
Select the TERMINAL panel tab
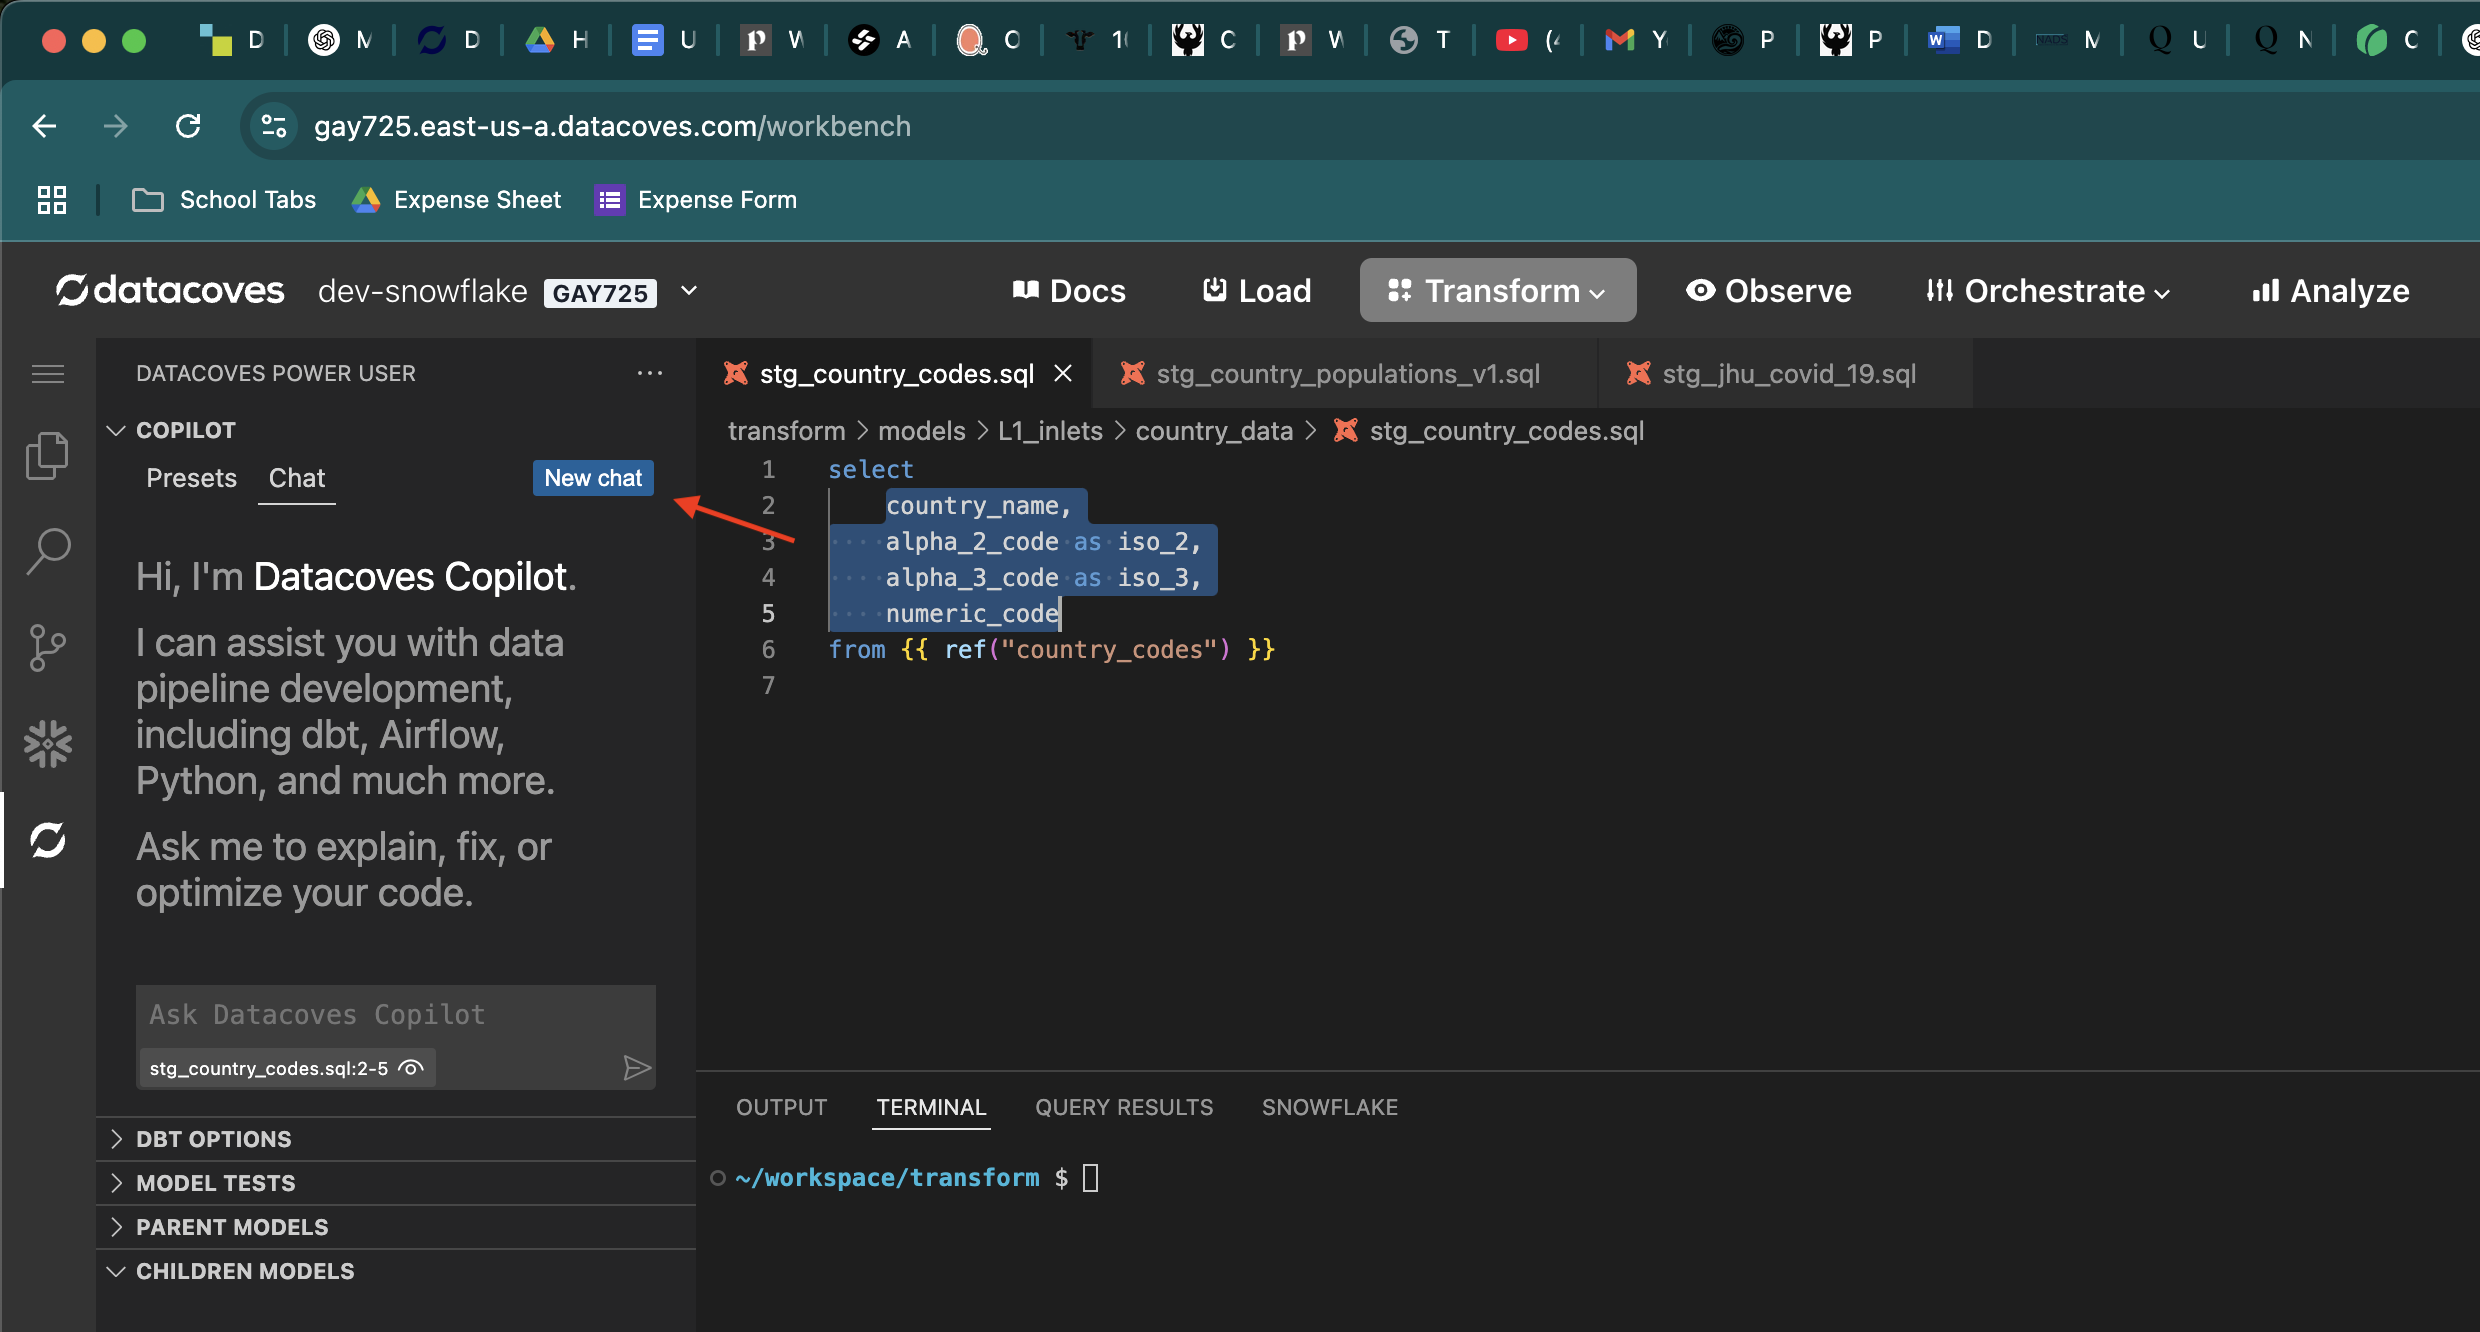931,1107
